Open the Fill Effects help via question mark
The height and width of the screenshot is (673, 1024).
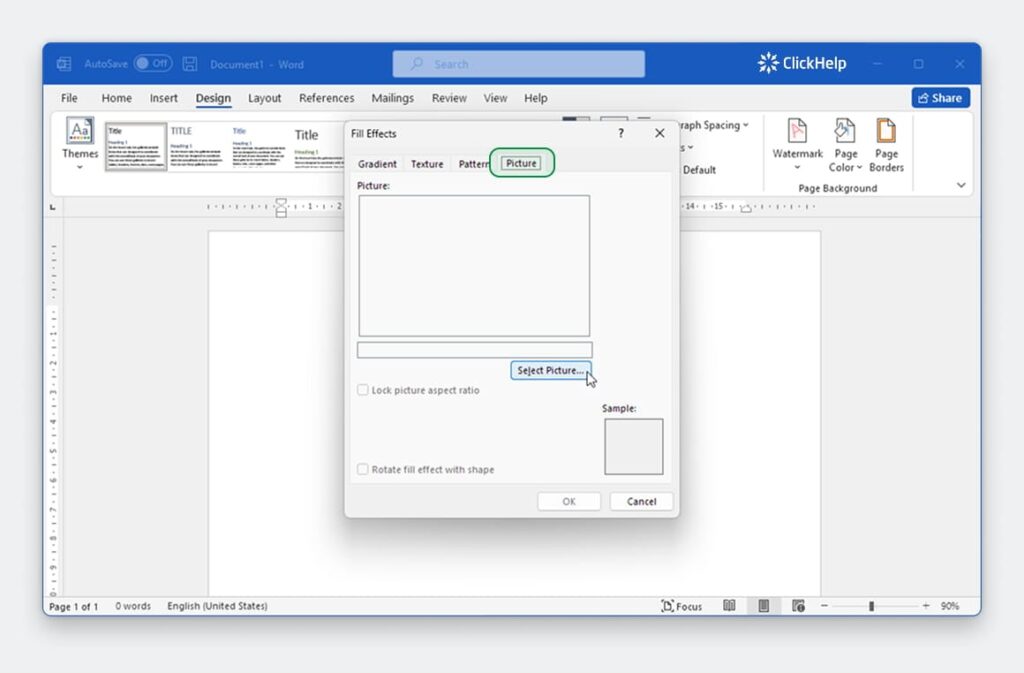click(x=620, y=132)
